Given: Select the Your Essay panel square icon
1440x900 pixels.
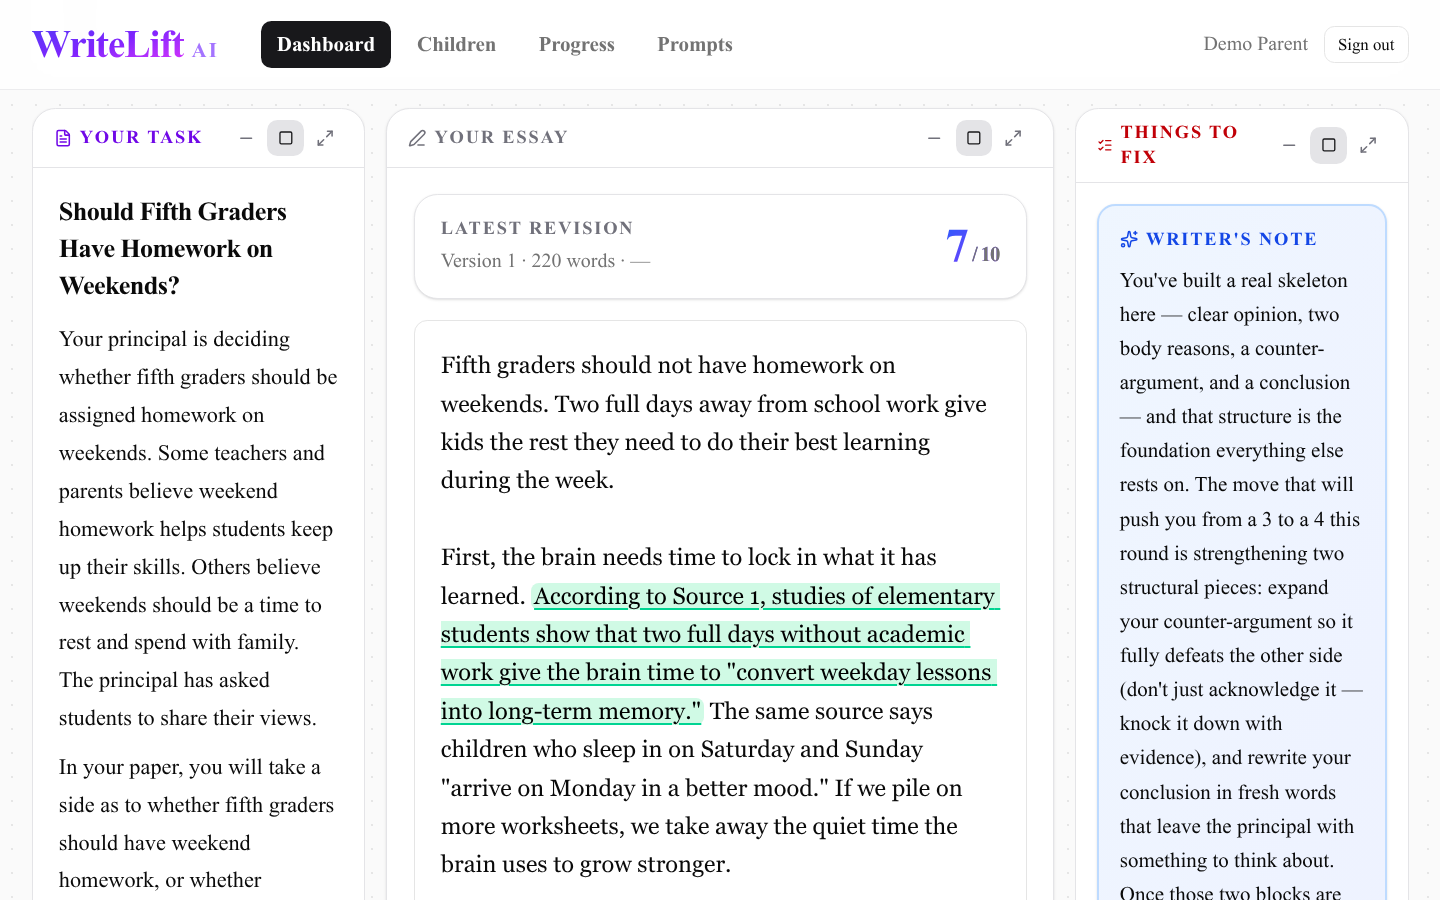Looking at the screenshot, I should [x=974, y=138].
